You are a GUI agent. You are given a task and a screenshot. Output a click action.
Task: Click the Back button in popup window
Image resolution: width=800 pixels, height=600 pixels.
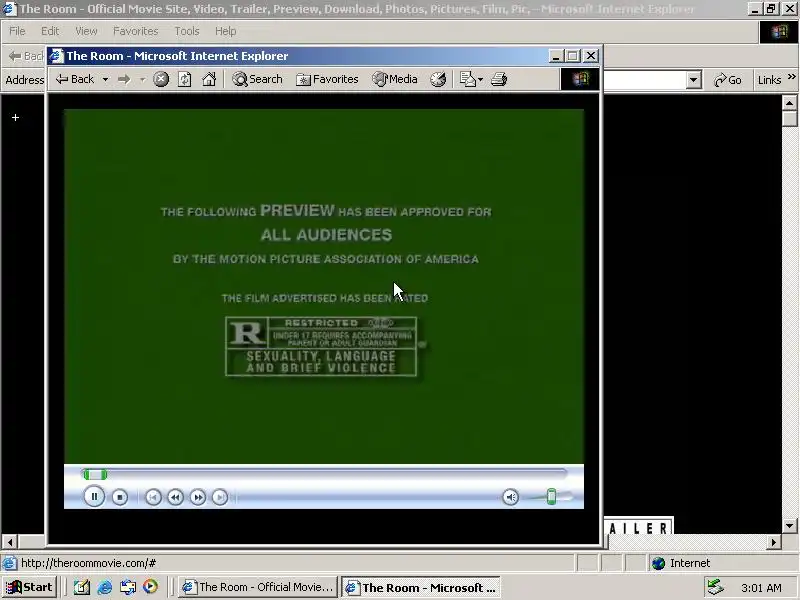[x=75, y=79]
